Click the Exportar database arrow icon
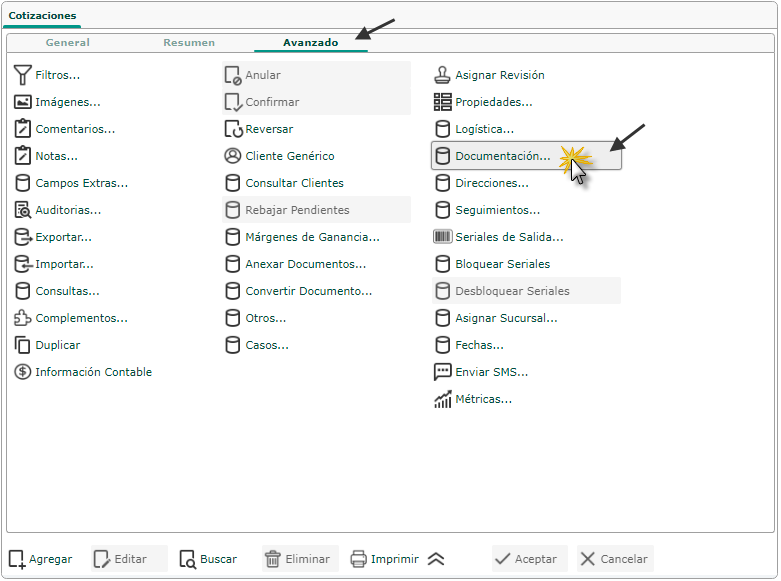The image size is (781, 581). 22,237
